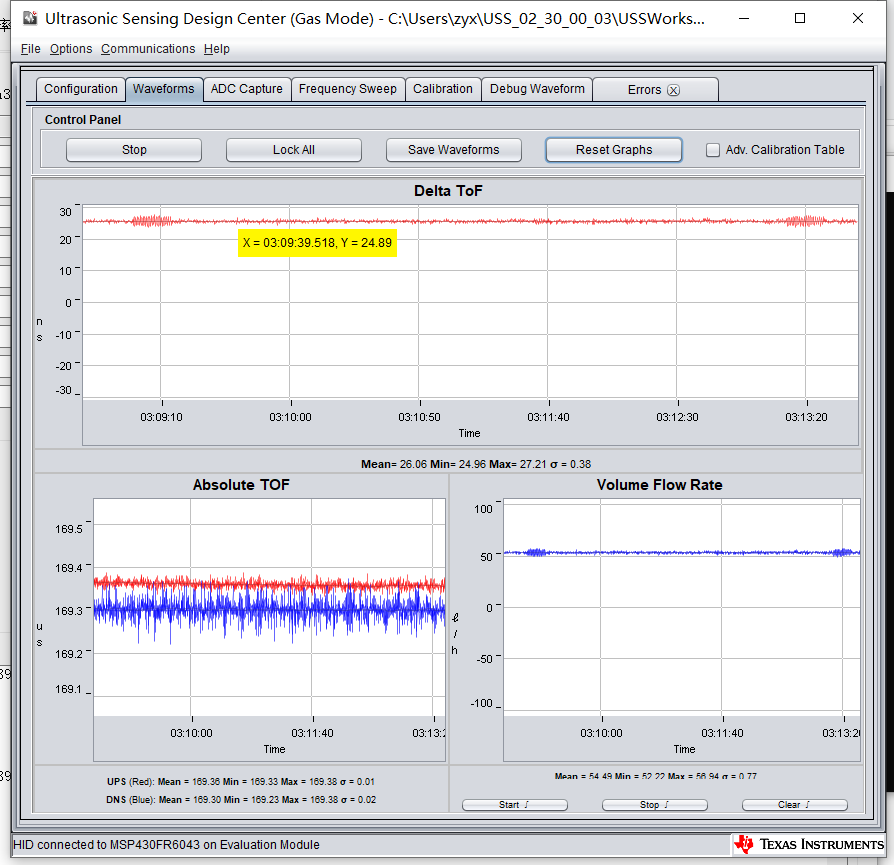894x865 pixels.
Task: Click the Delta ToF chart title
Action: click(x=448, y=191)
